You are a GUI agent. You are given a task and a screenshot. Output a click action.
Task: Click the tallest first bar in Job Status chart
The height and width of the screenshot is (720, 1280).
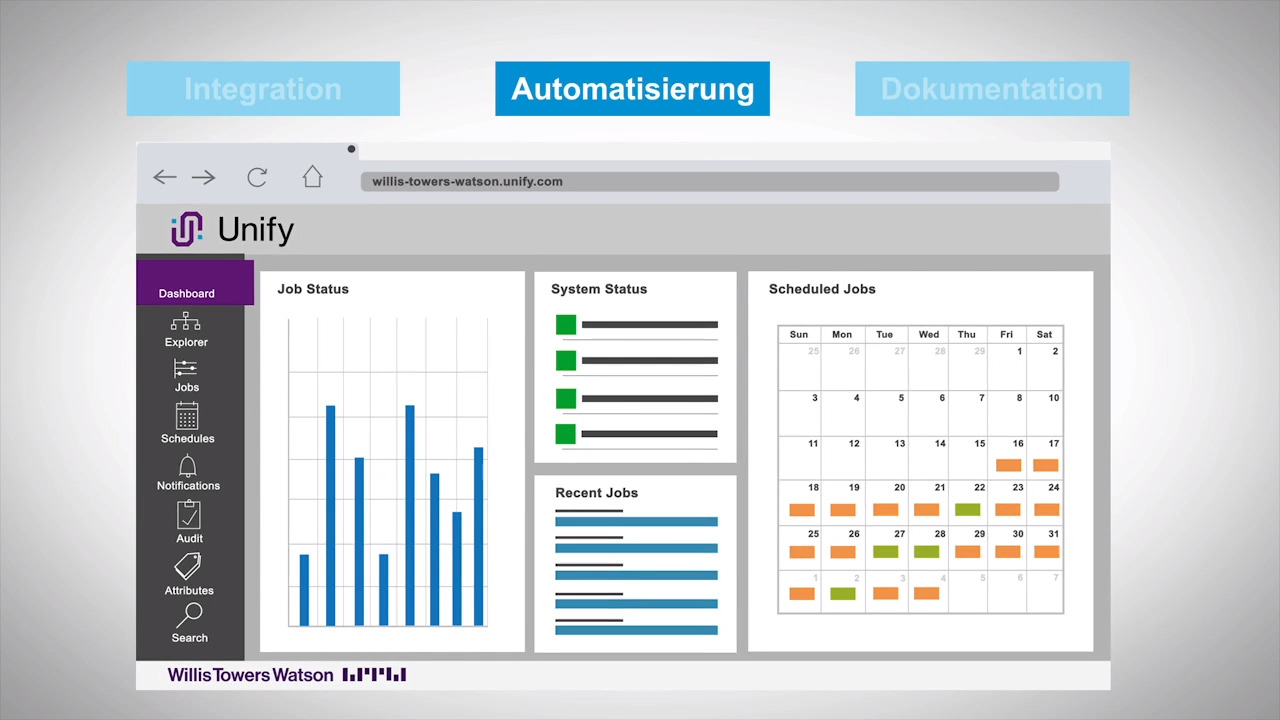331,515
